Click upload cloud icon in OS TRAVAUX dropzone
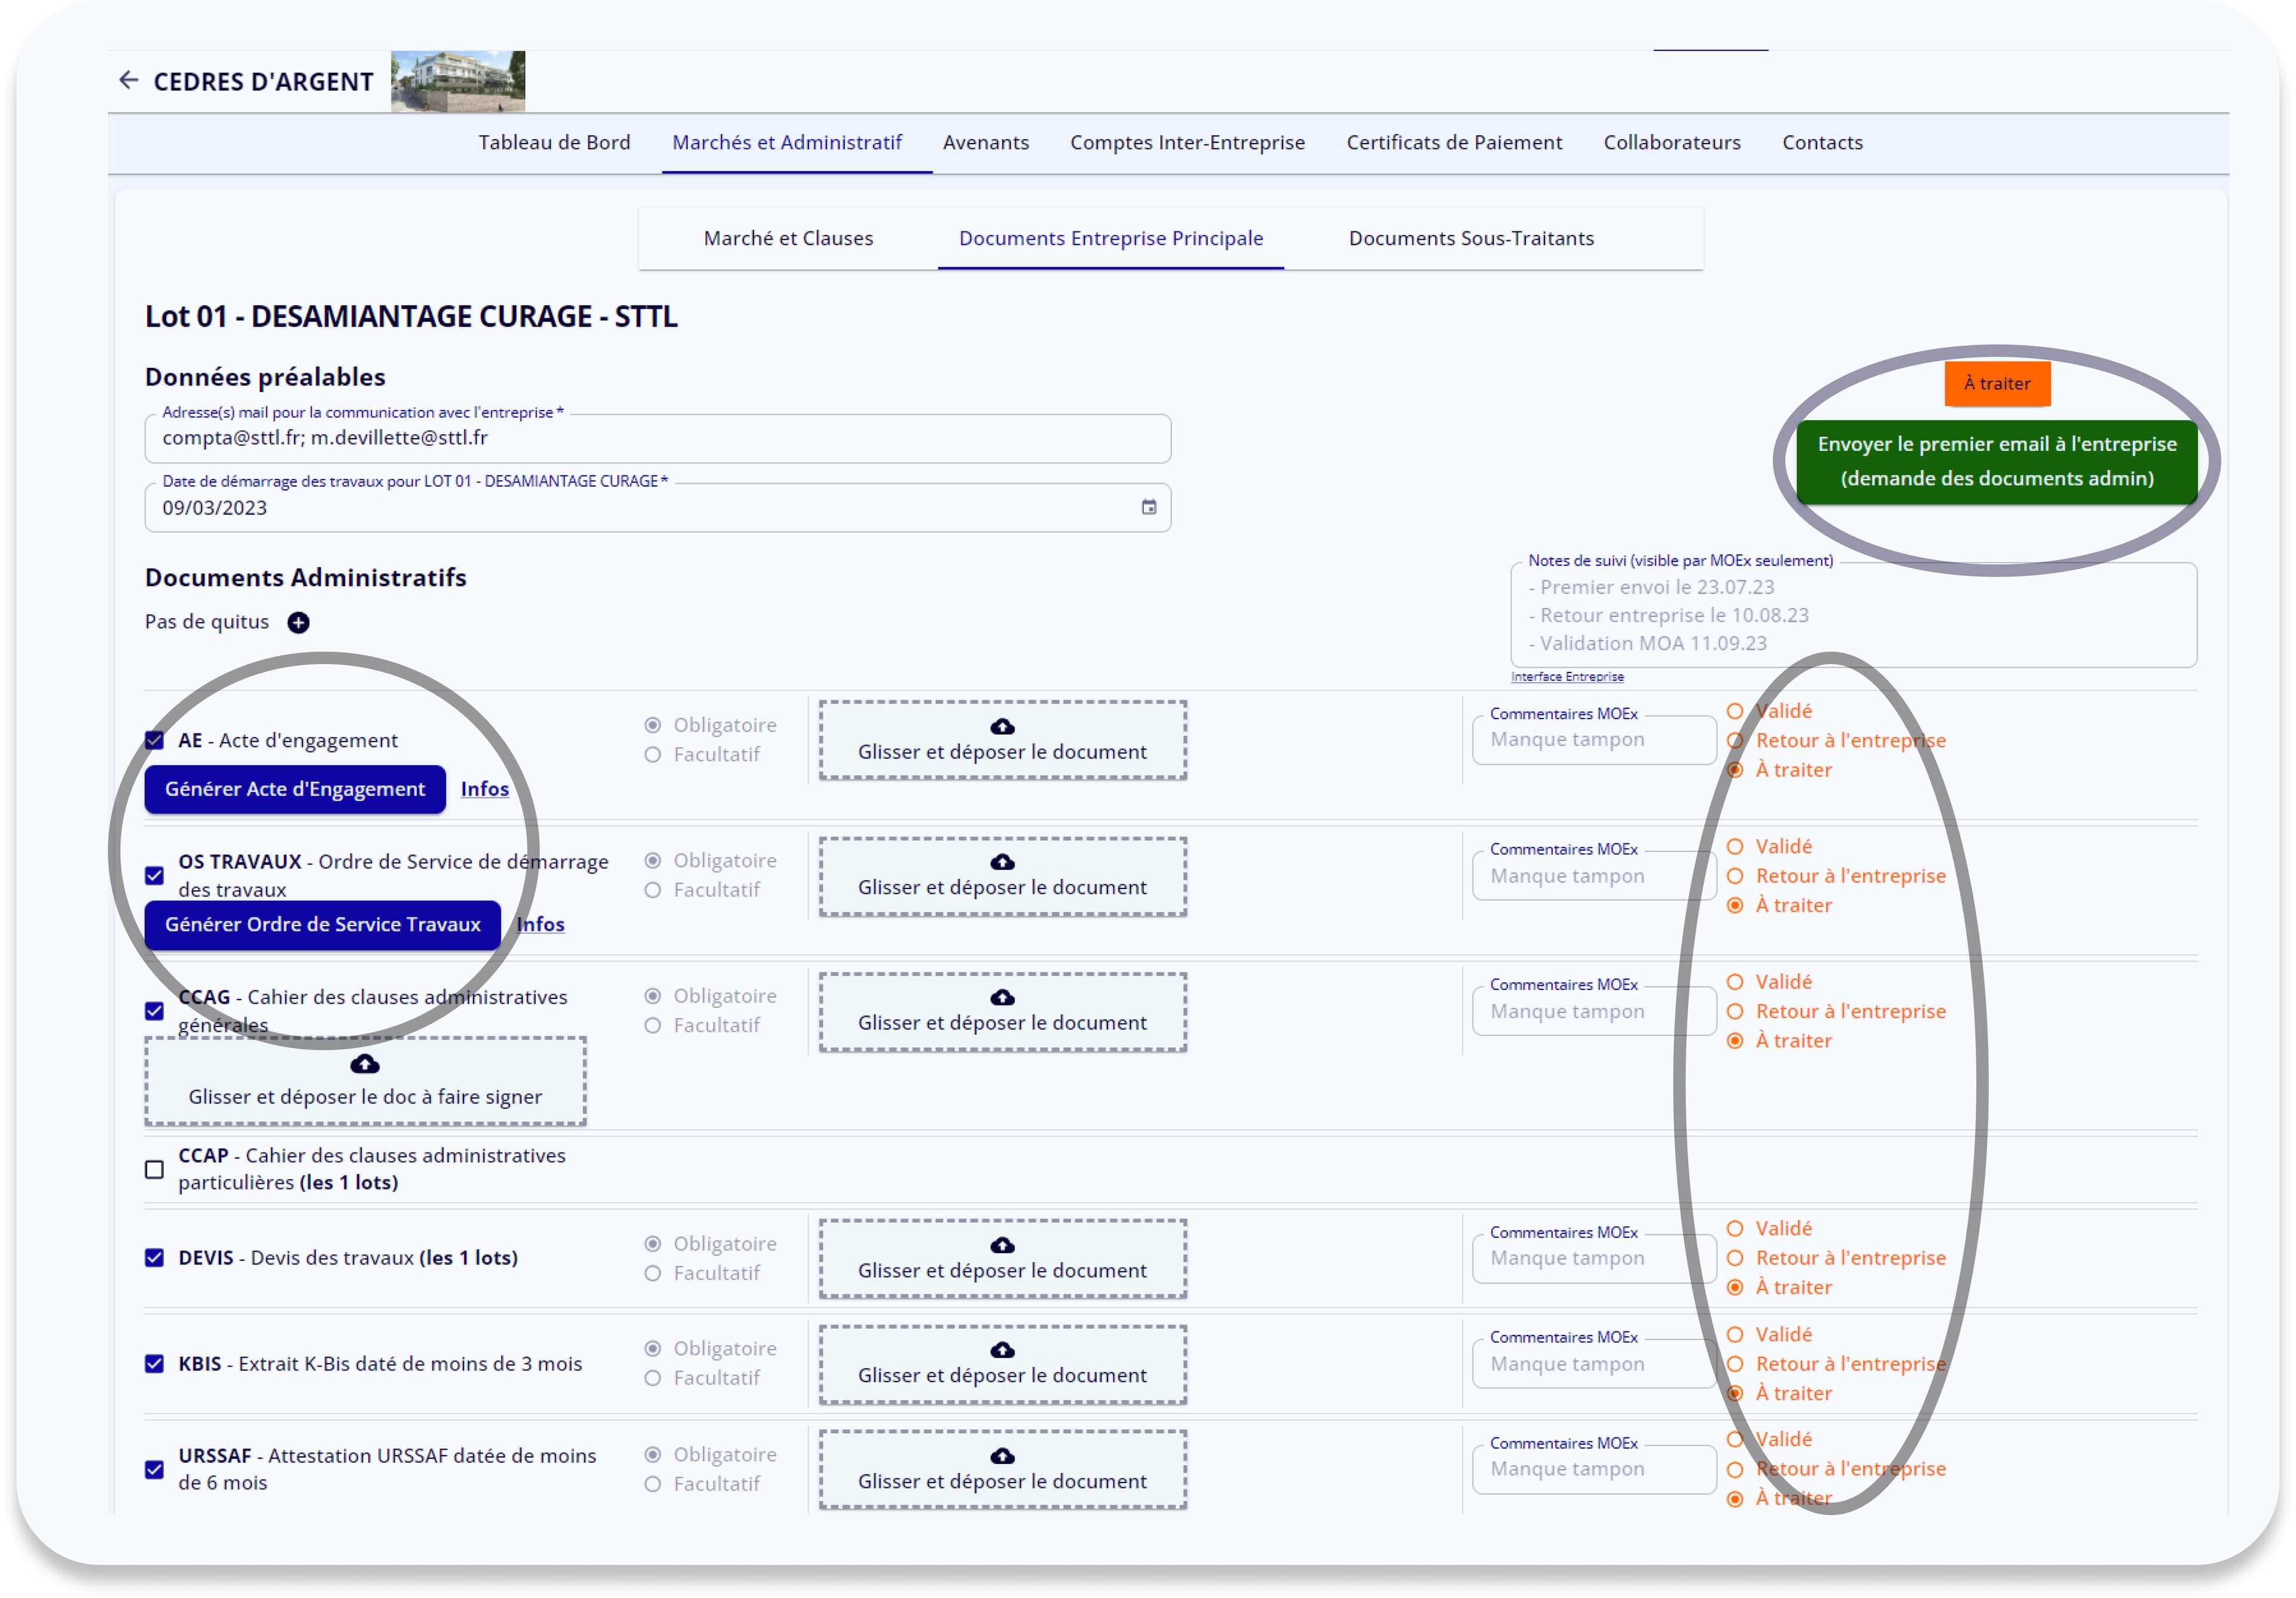 1002,862
